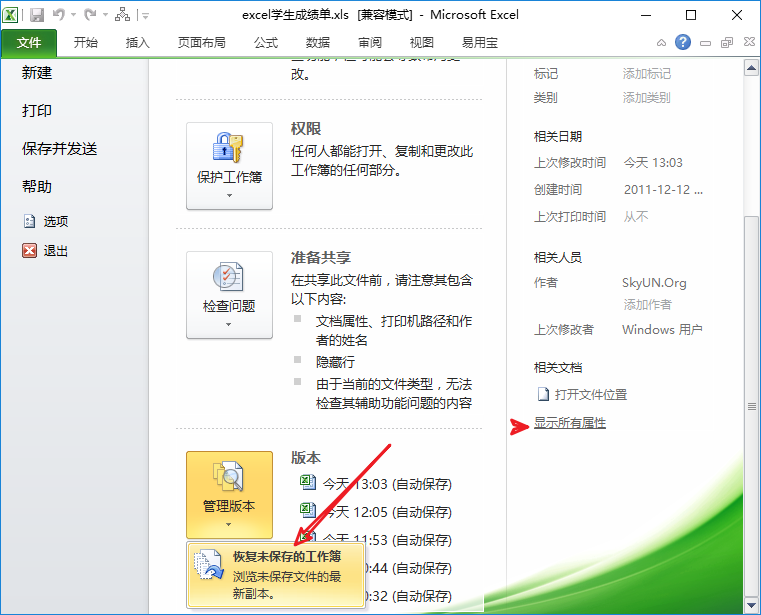Image resolution: width=761 pixels, height=615 pixels.
Task: Click the 保护工作簿 button
Action: coord(230,166)
